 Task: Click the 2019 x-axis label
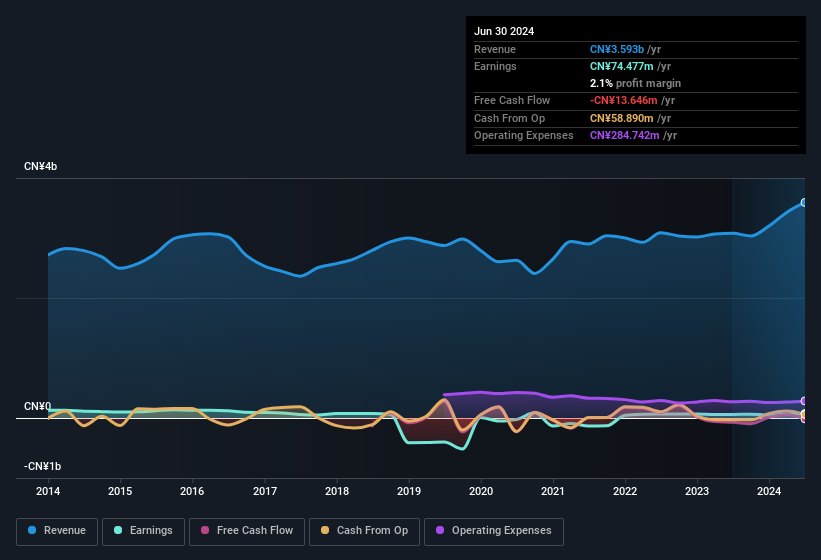[x=409, y=491]
